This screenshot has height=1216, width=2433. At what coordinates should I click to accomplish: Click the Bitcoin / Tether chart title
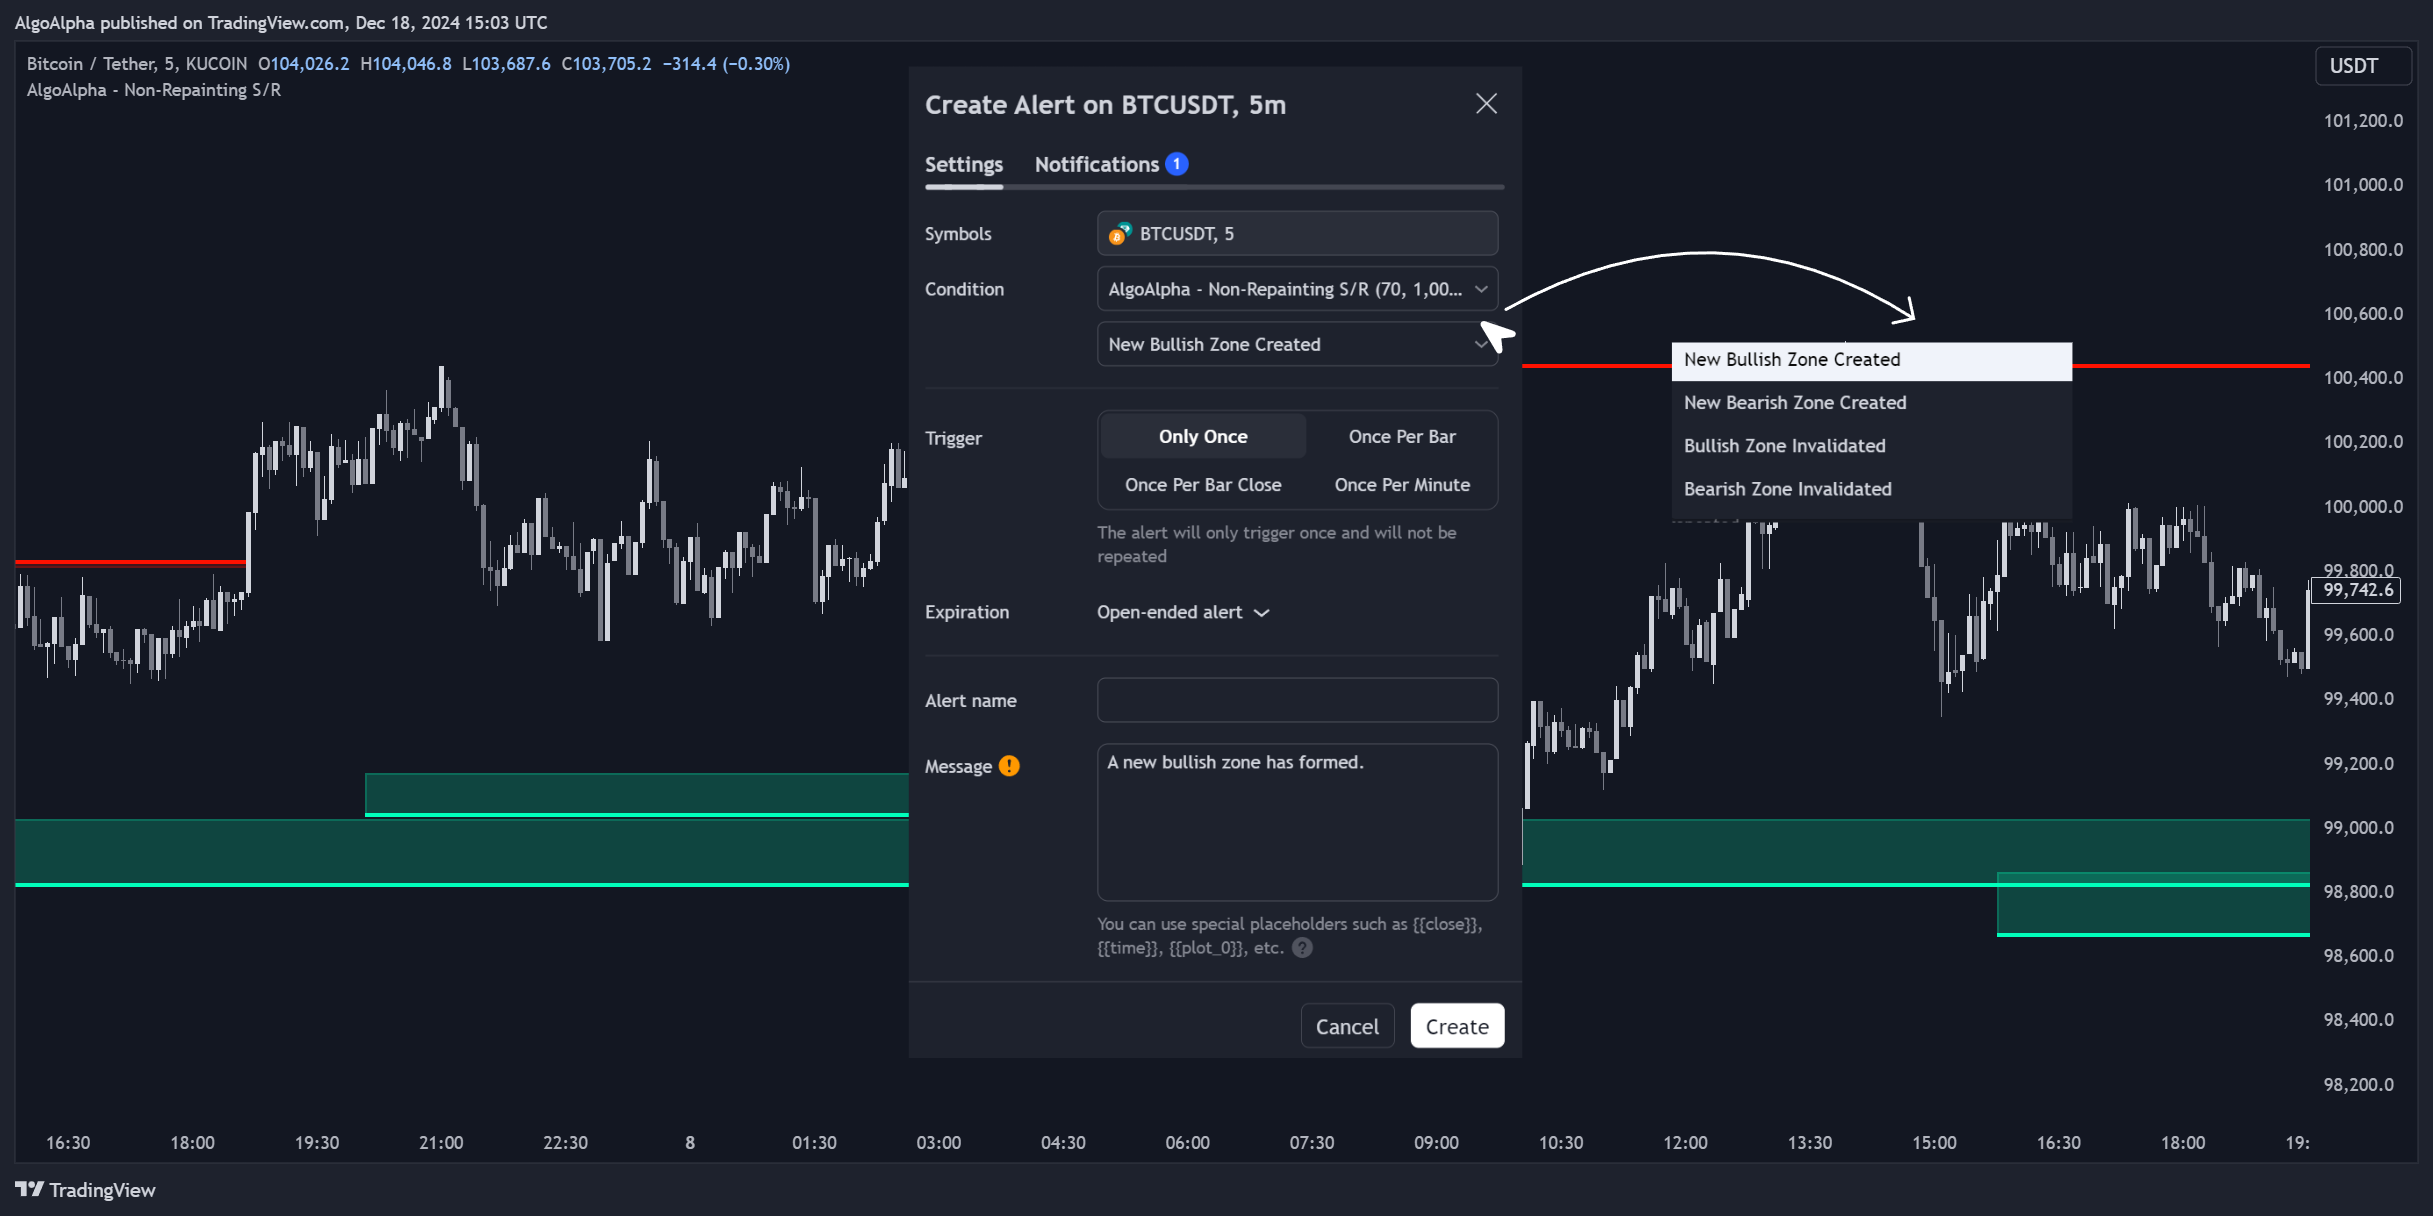coord(136,64)
